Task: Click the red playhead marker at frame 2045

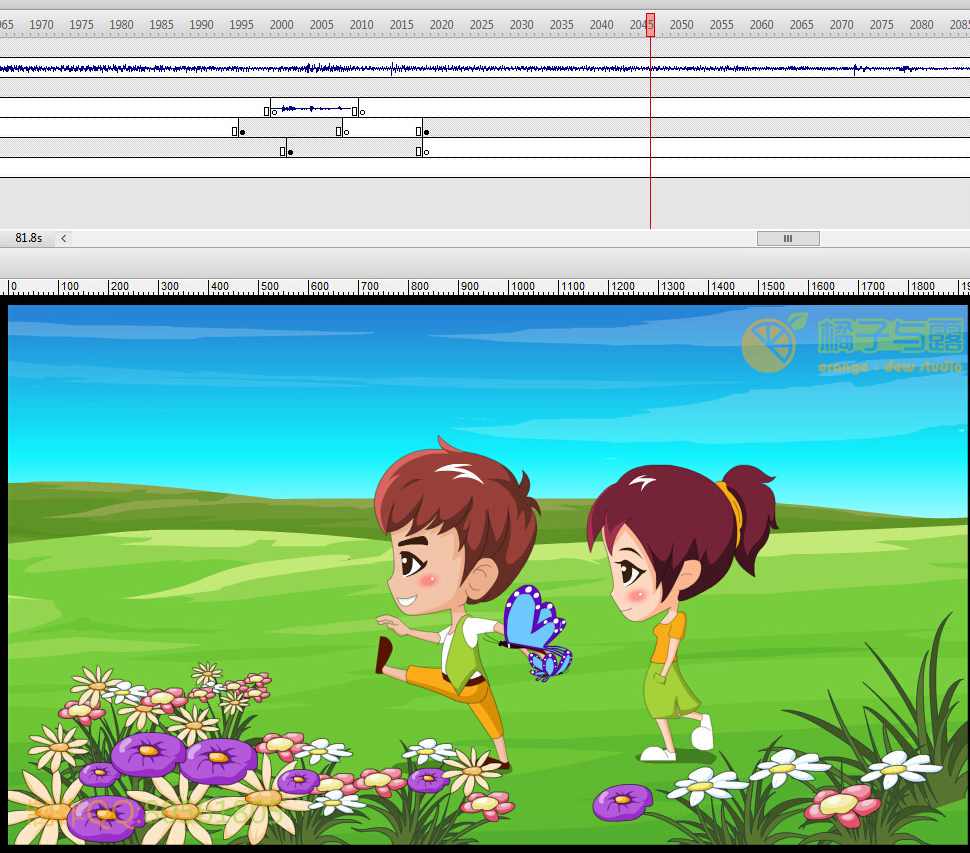Action: tap(650, 25)
